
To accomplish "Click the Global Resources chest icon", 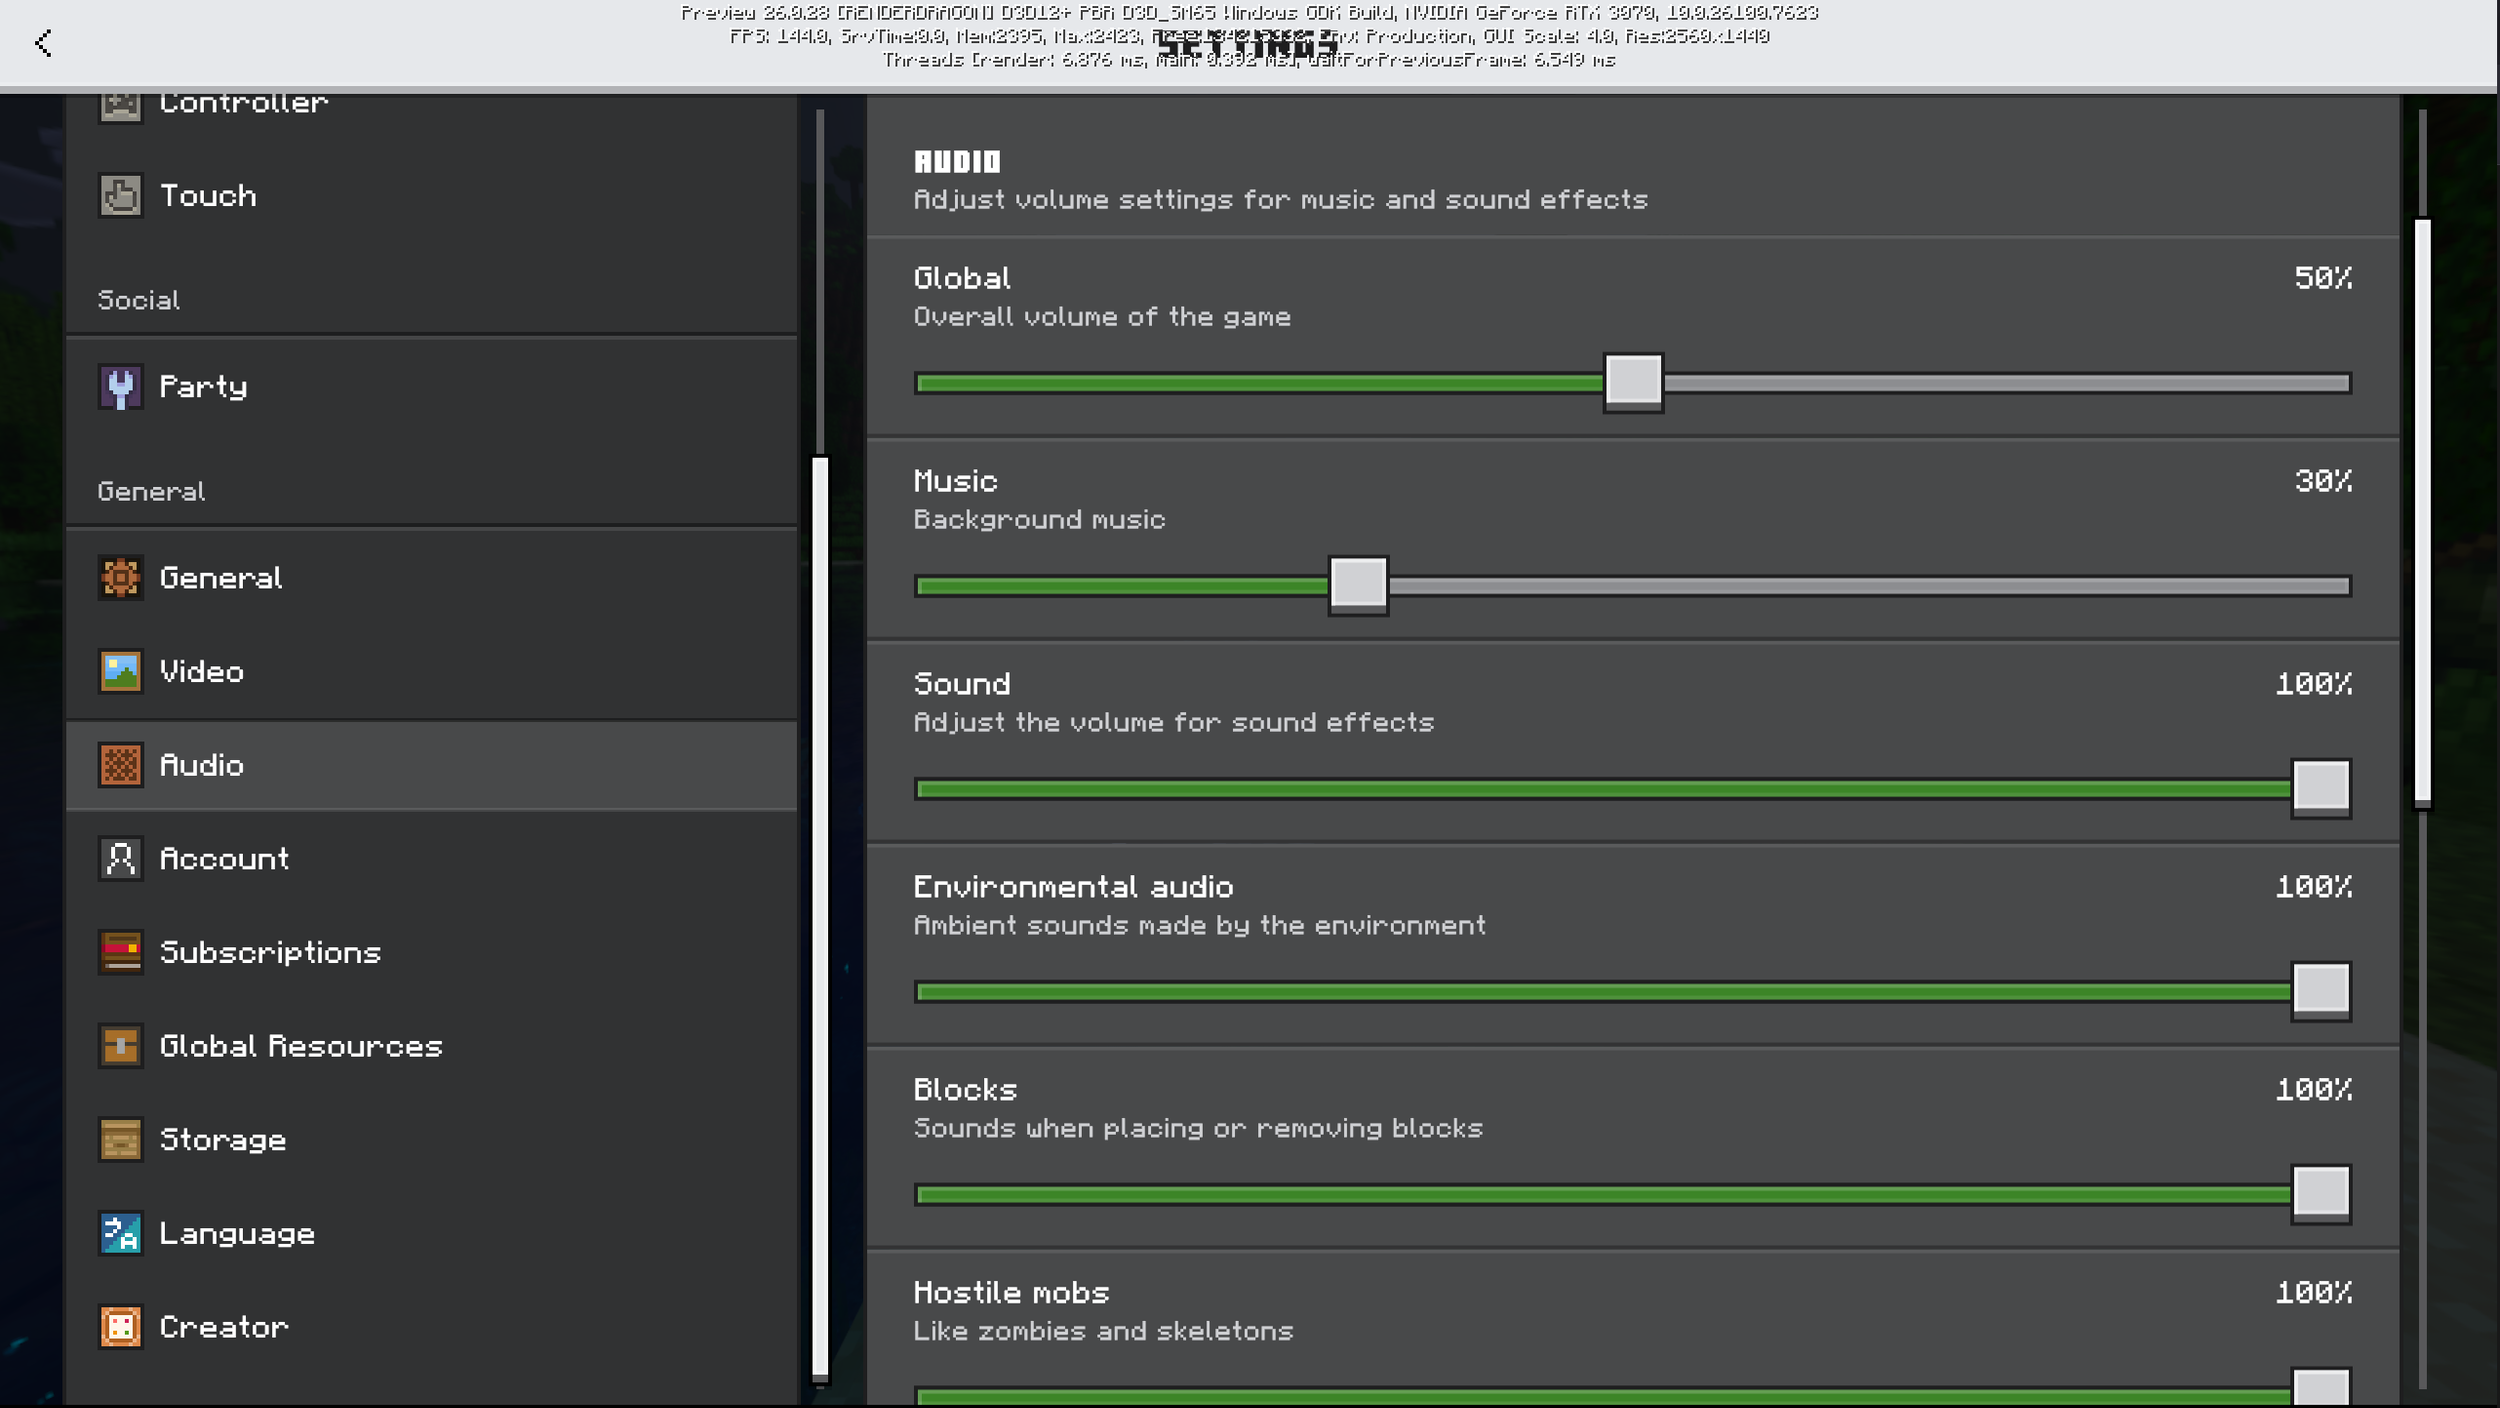I will point(120,1046).
